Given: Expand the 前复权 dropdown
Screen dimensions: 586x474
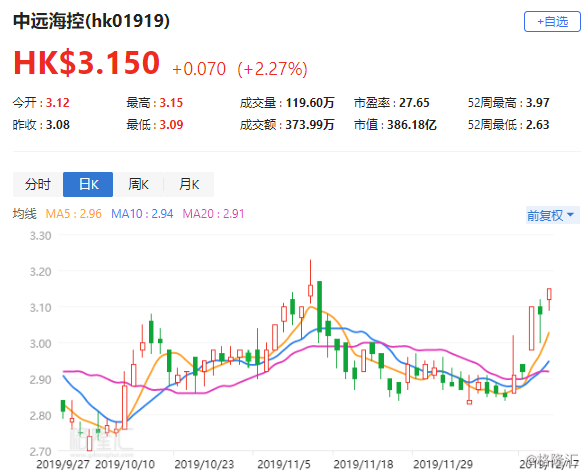Looking at the screenshot, I should point(552,215).
